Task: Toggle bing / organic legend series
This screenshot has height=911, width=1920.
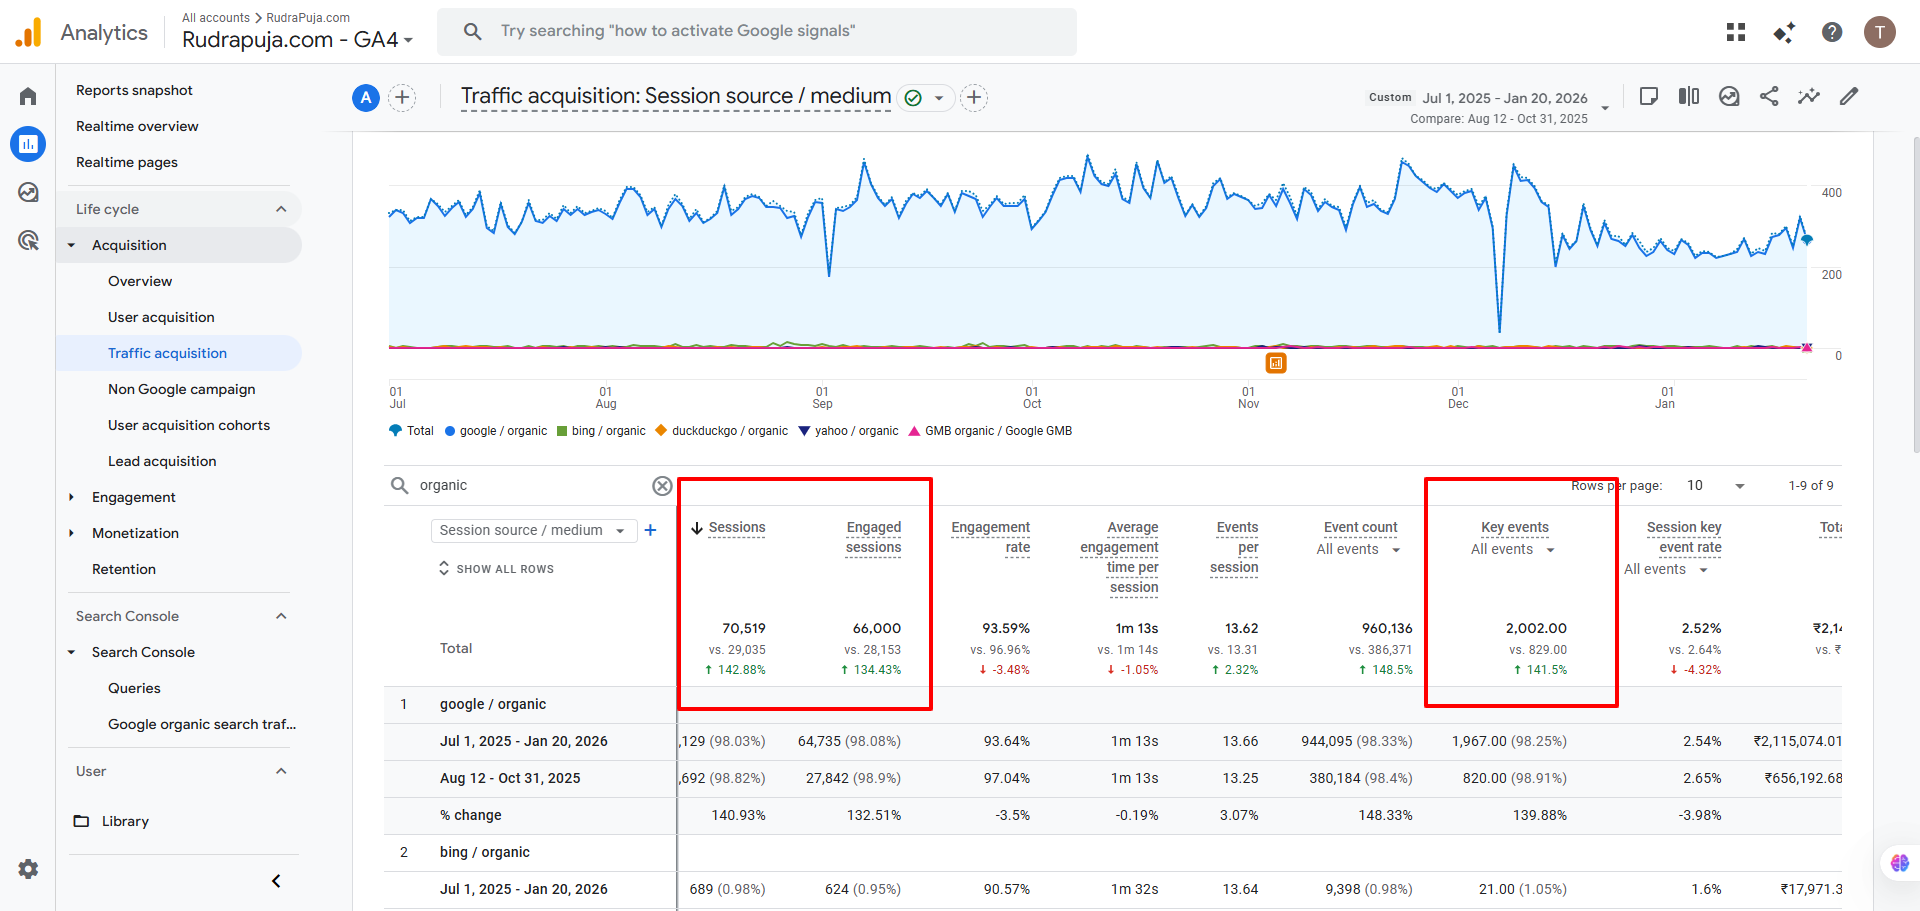Action: coord(601,431)
